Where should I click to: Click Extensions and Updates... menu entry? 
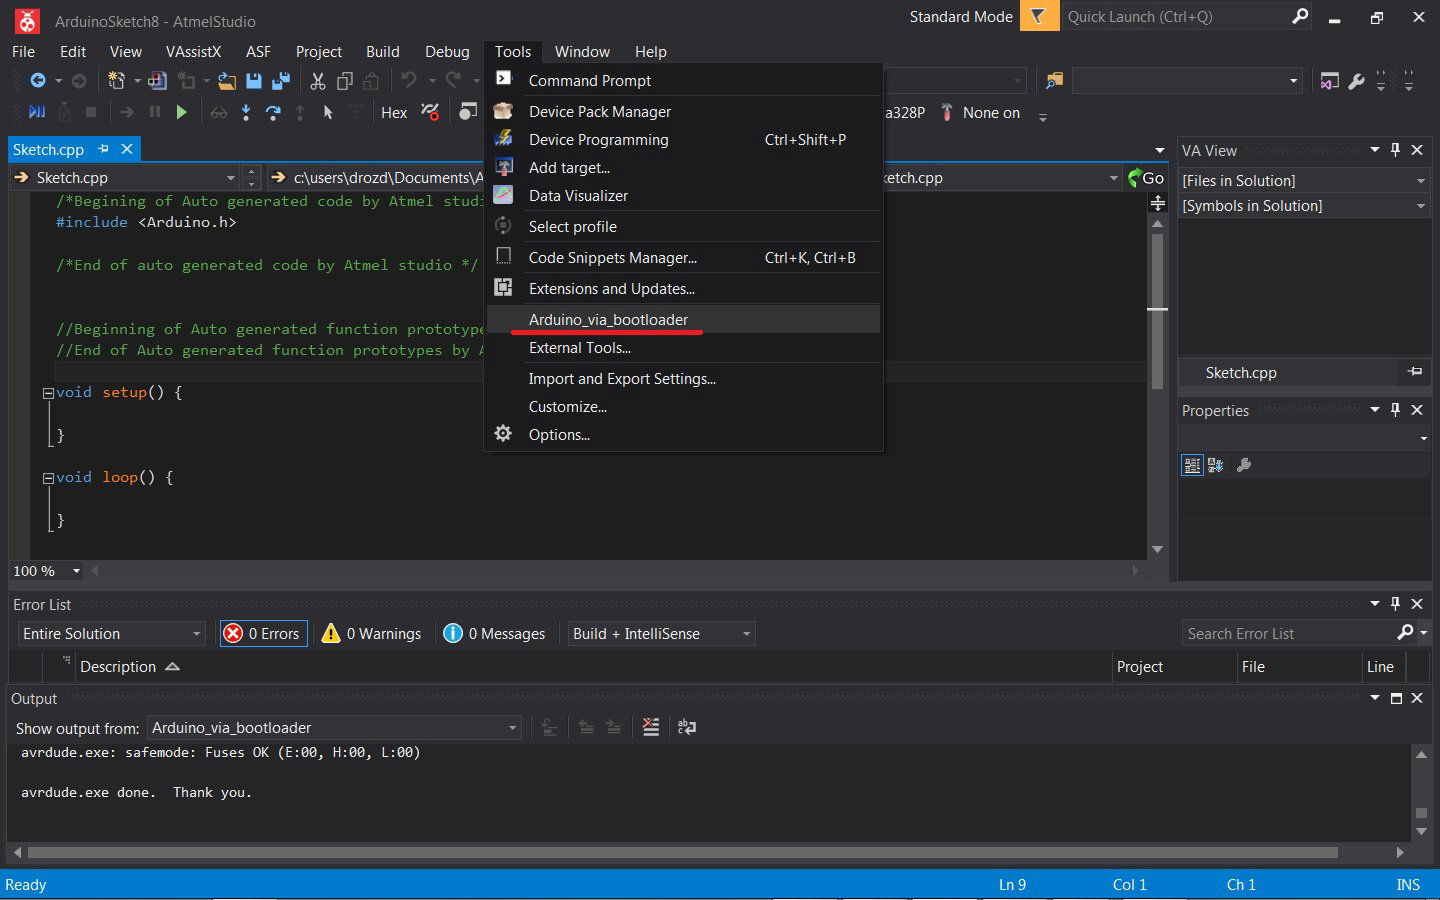click(x=683, y=289)
